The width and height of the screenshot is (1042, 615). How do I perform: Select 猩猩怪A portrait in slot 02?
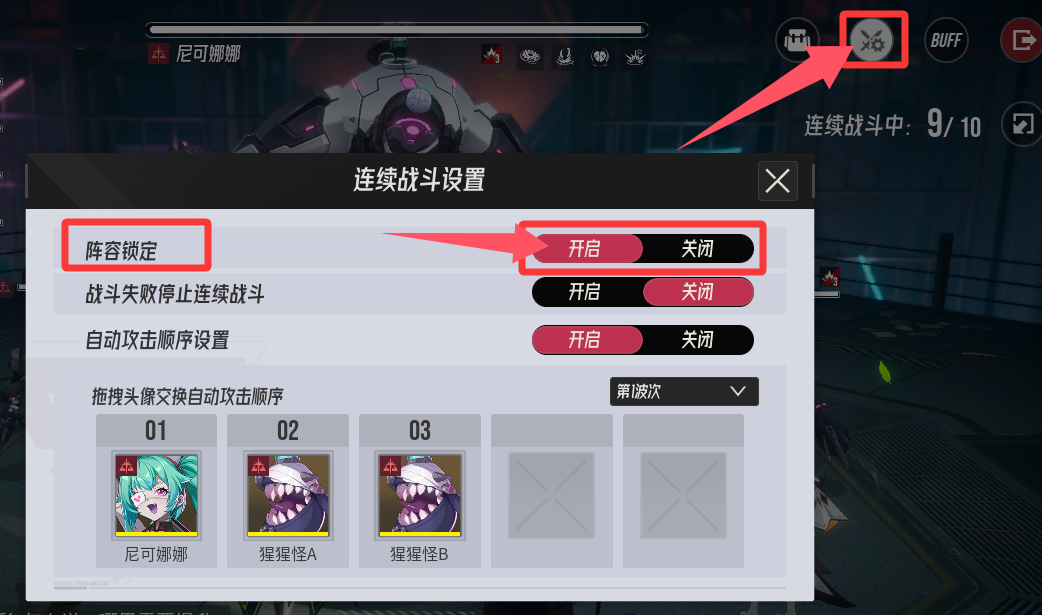(288, 495)
